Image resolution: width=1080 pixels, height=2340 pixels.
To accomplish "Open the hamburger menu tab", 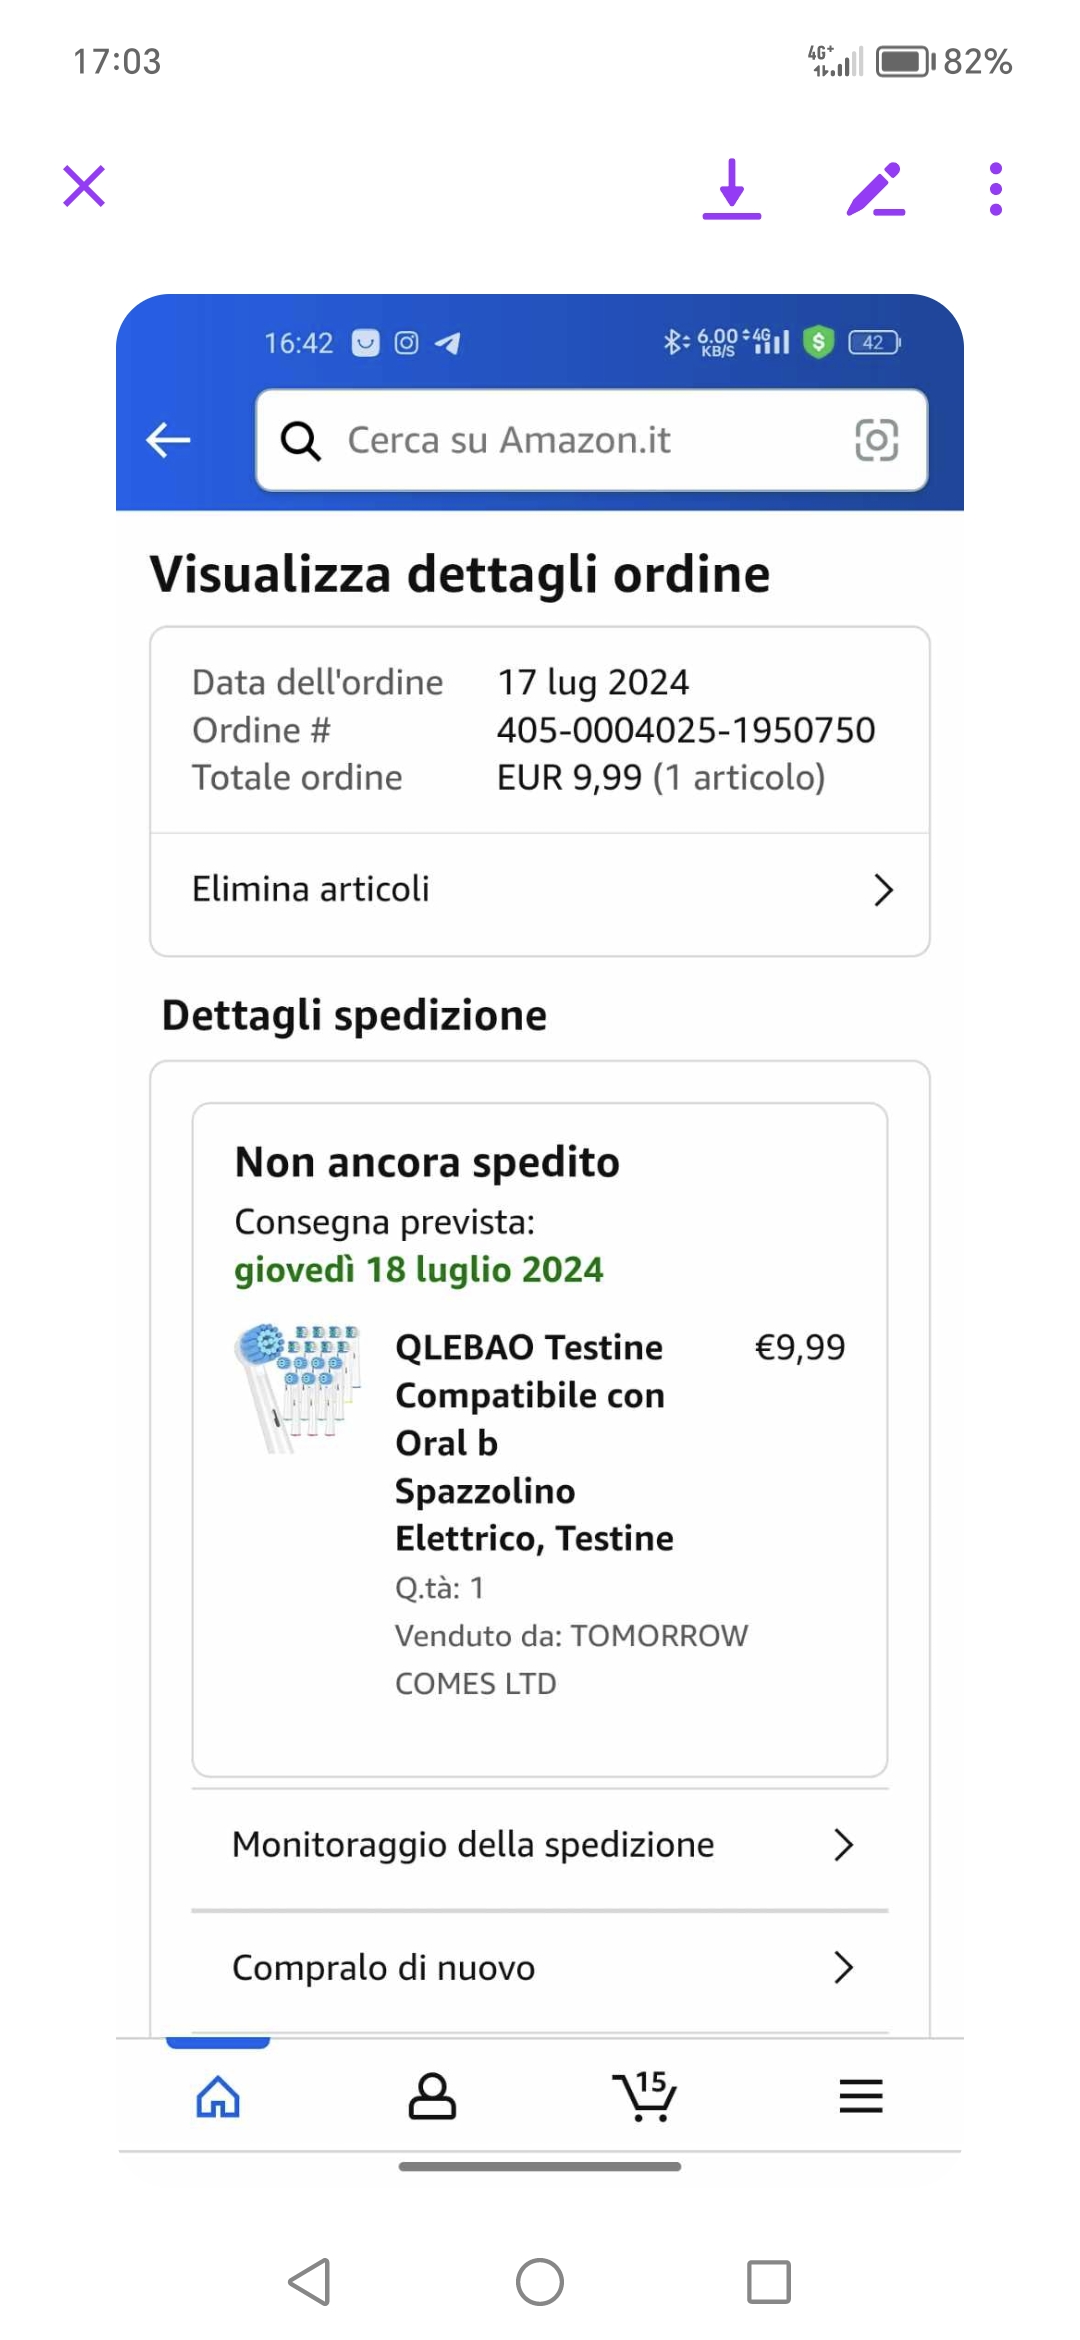I will [x=860, y=2096].
